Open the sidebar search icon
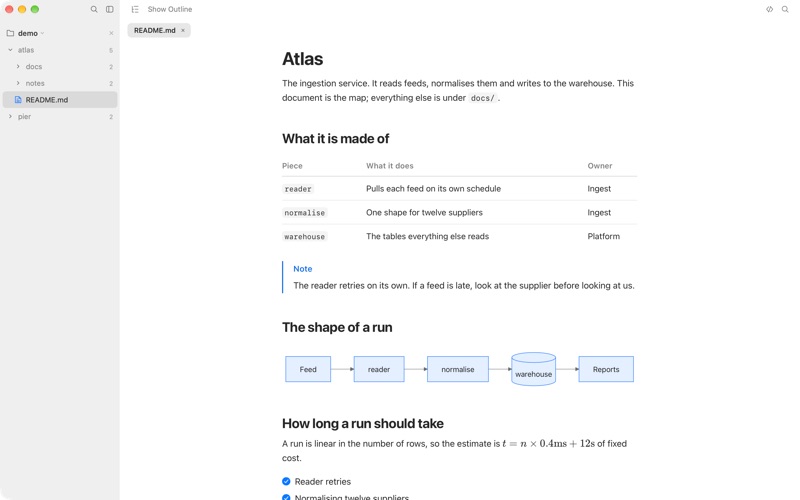 point(94,9)
